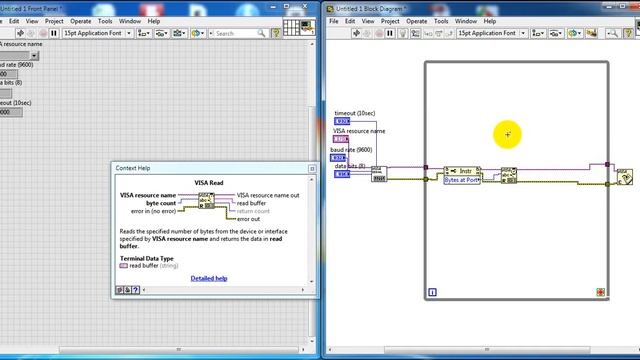Select timeout (10sec) terminal in diagram
The image size is (640, 360).
coord(342,121)
